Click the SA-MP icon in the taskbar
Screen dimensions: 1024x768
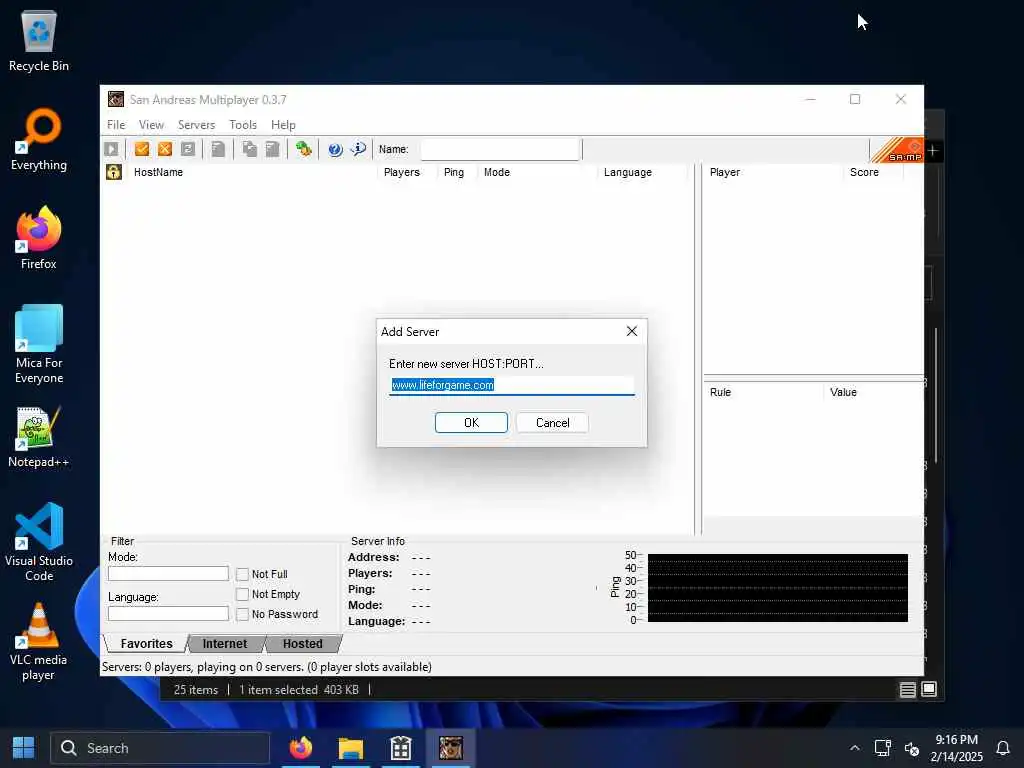pyautogui.click(x=451, y=748)
